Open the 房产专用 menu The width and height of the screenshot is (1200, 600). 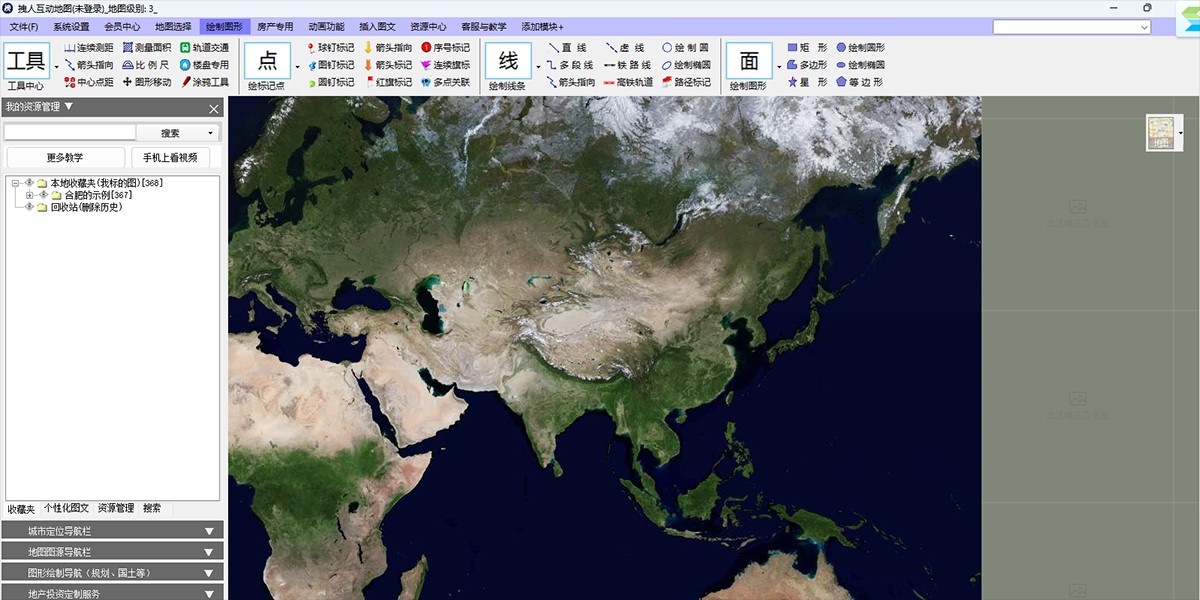[x=274, y=27]
